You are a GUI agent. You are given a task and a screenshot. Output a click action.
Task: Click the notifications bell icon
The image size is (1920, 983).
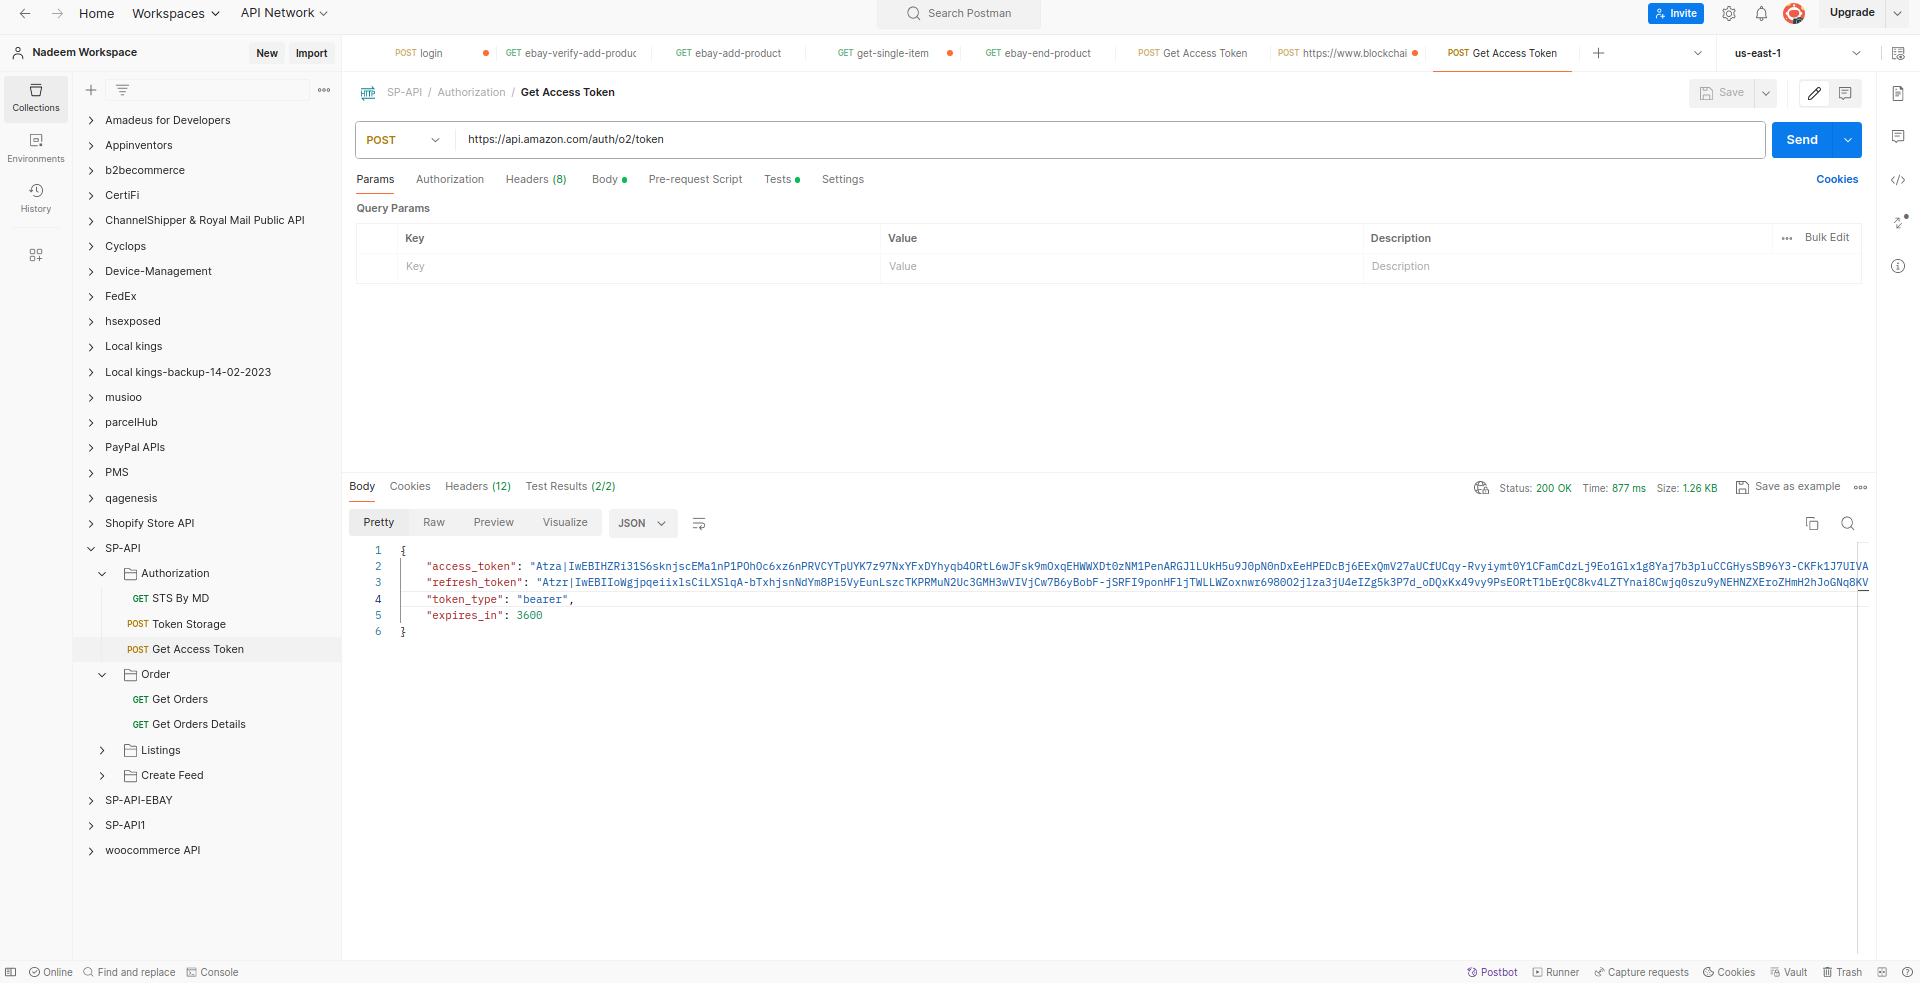click(x=1761, y=13)
